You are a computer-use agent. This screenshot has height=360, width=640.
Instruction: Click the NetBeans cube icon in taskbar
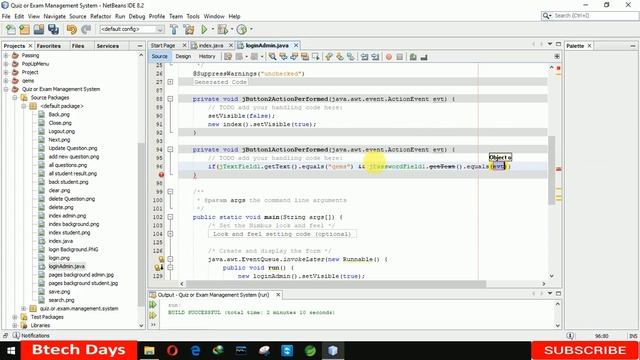coord(333,351)
